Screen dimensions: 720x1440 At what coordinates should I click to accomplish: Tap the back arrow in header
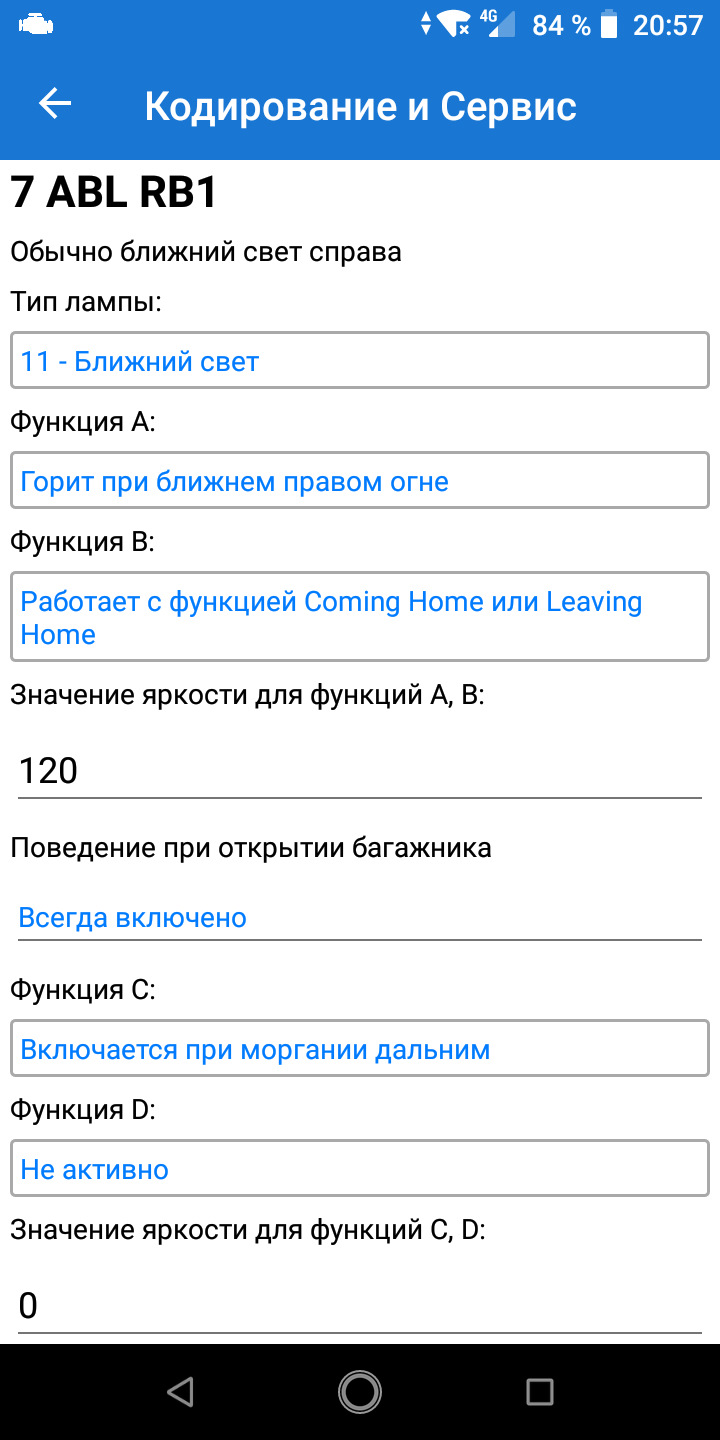click(x=55, y=104)
